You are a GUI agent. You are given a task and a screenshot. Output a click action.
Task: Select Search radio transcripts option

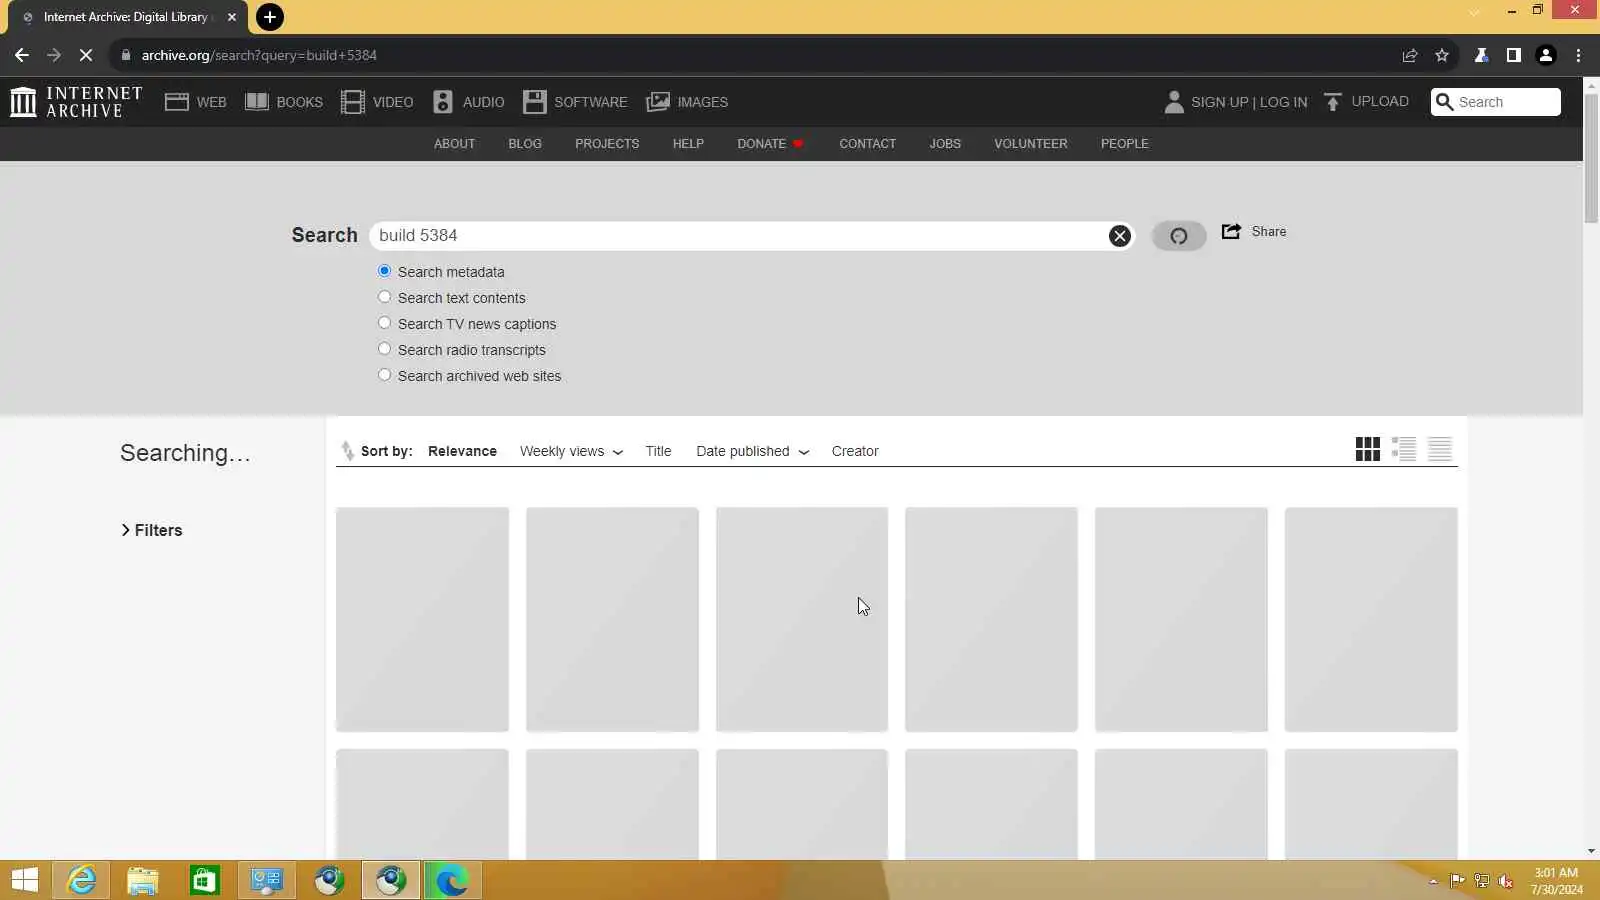(x=384, y=349)
